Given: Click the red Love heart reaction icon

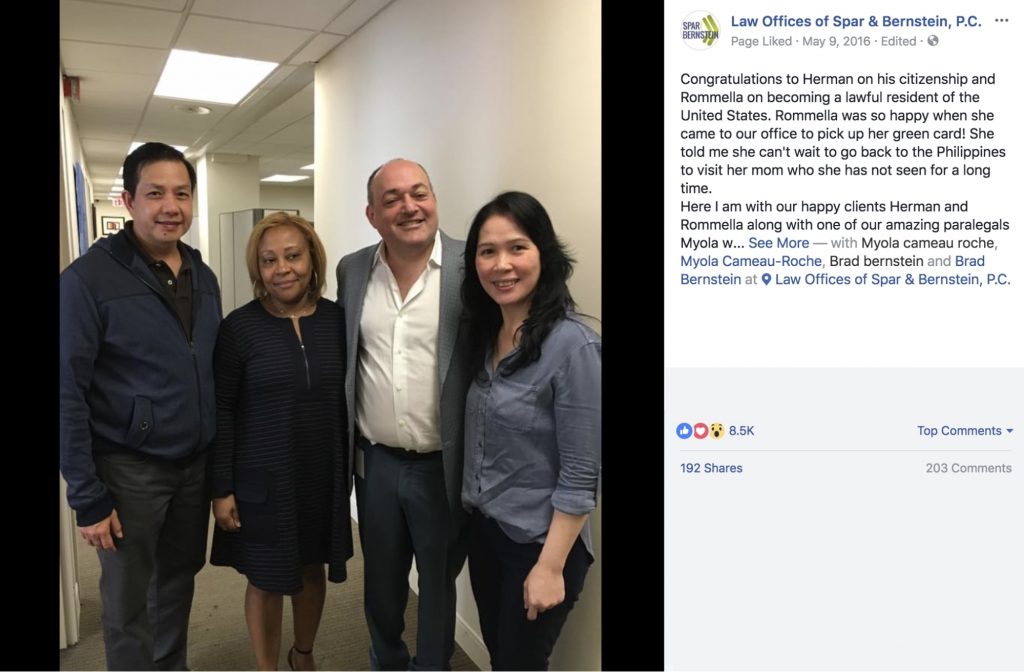Looking at the screenshot, I should (700, 430).
